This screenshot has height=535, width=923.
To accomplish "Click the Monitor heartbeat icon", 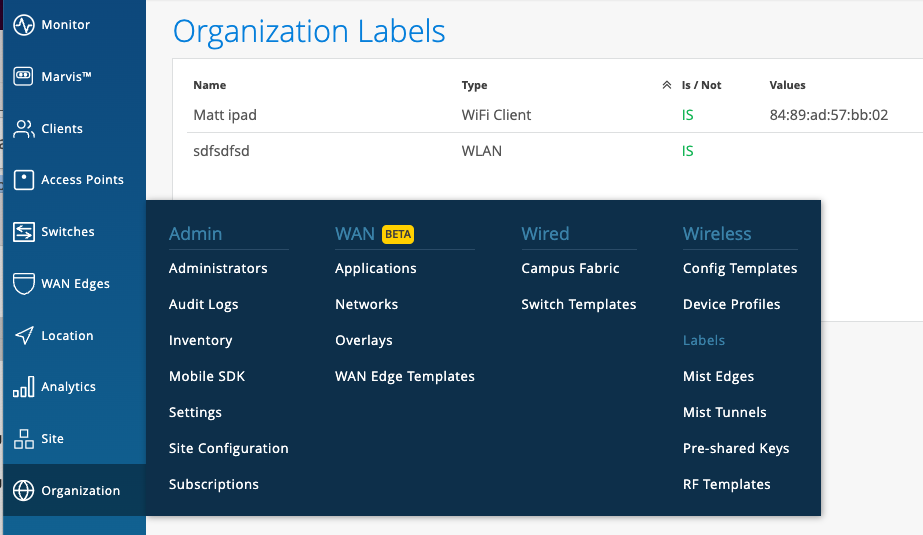I will [x=24, y=25].
